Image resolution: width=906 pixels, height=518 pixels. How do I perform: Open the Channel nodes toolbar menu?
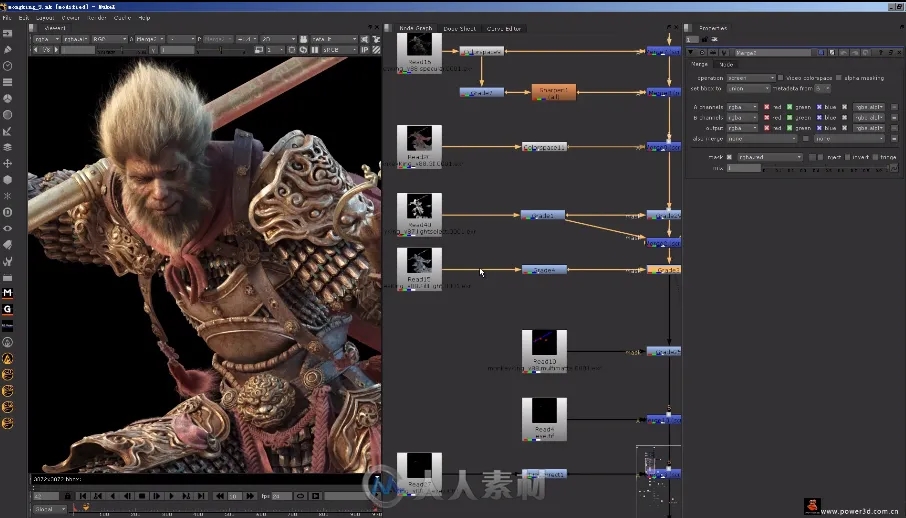pyautogui.click(x=8, y=82)
